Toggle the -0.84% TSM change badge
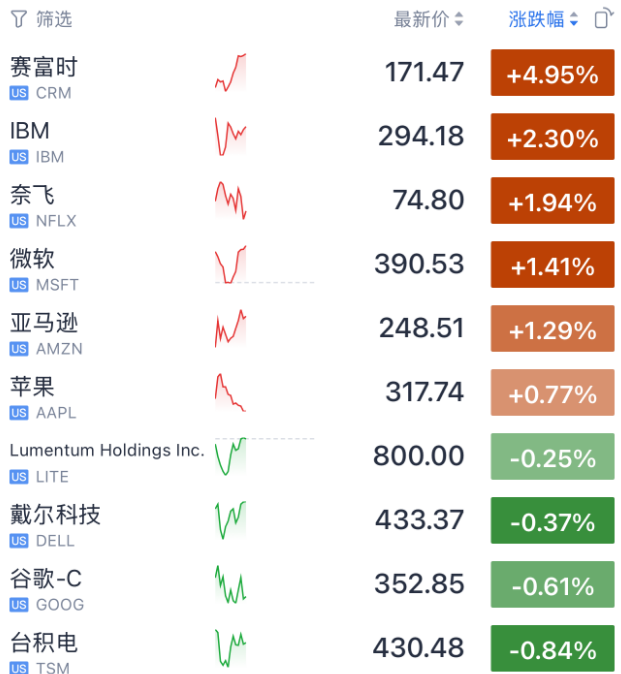The image size is (621, 674). 552,648
